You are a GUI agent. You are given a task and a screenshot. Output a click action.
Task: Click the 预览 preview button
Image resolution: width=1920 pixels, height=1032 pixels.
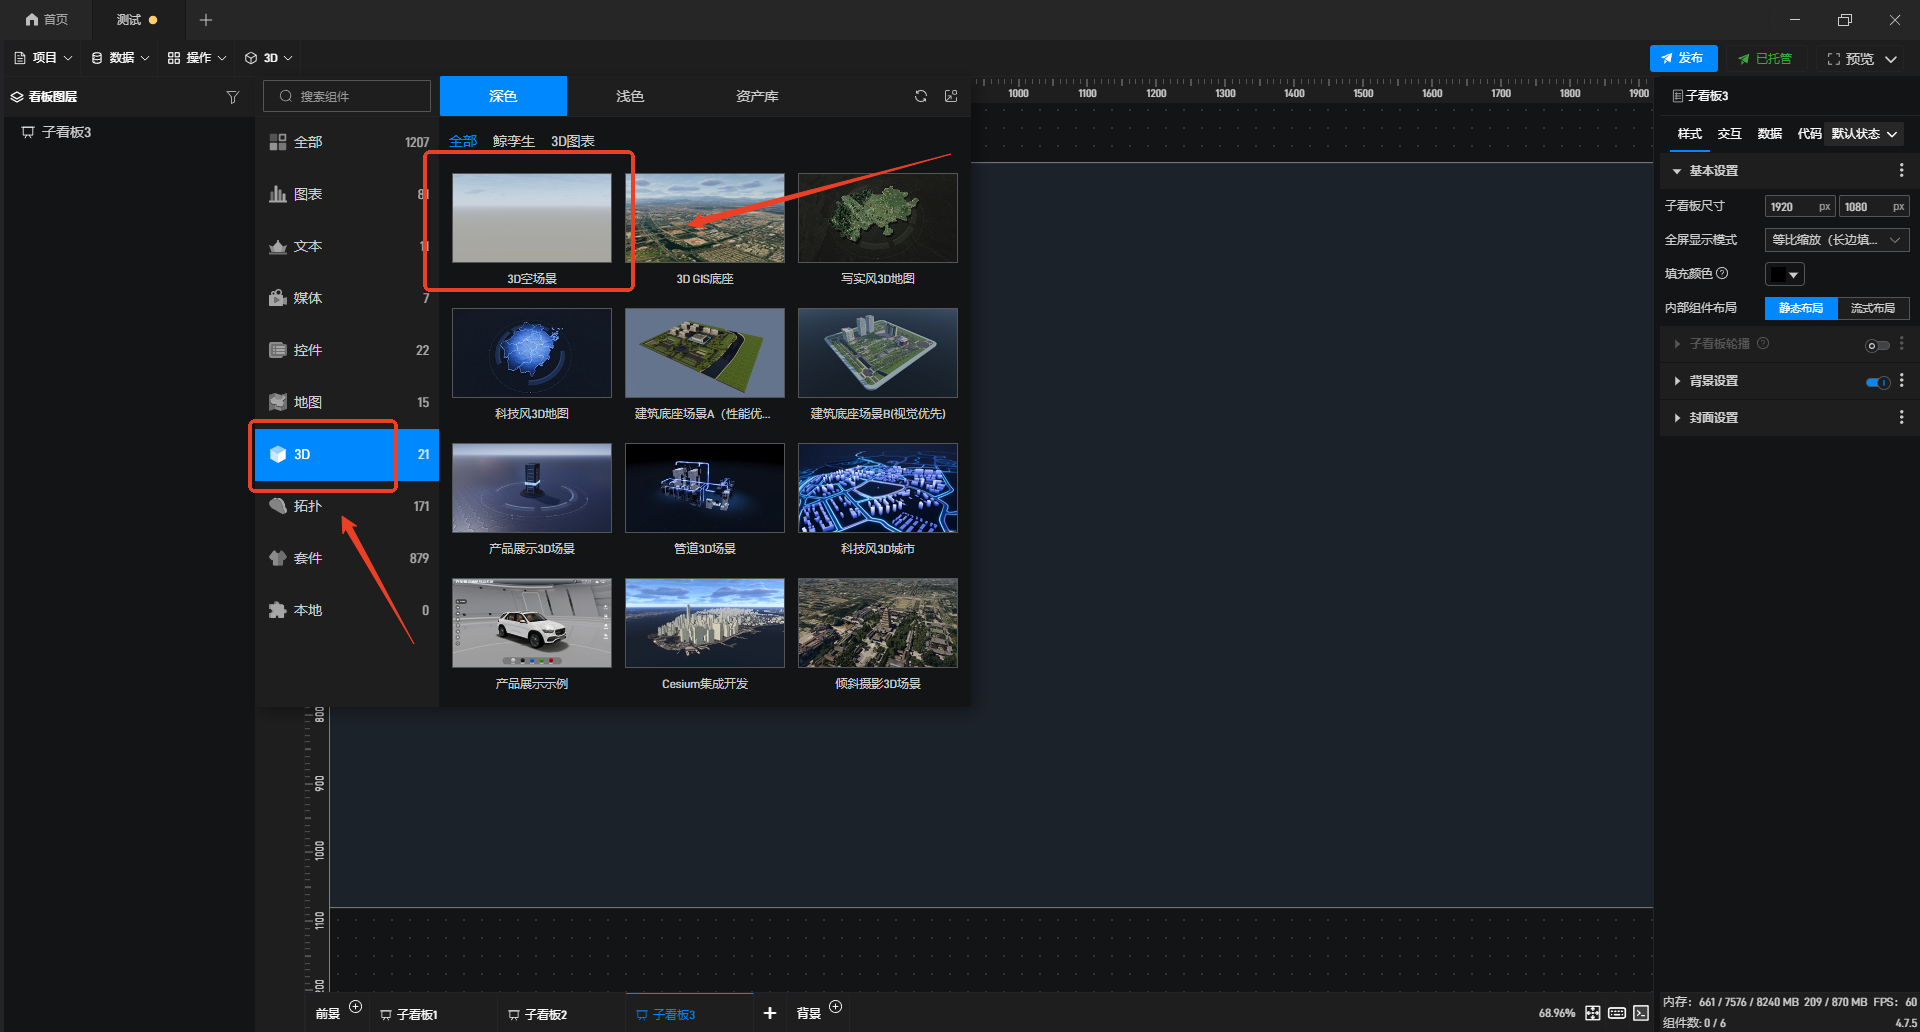click(x=1861, y=59)
